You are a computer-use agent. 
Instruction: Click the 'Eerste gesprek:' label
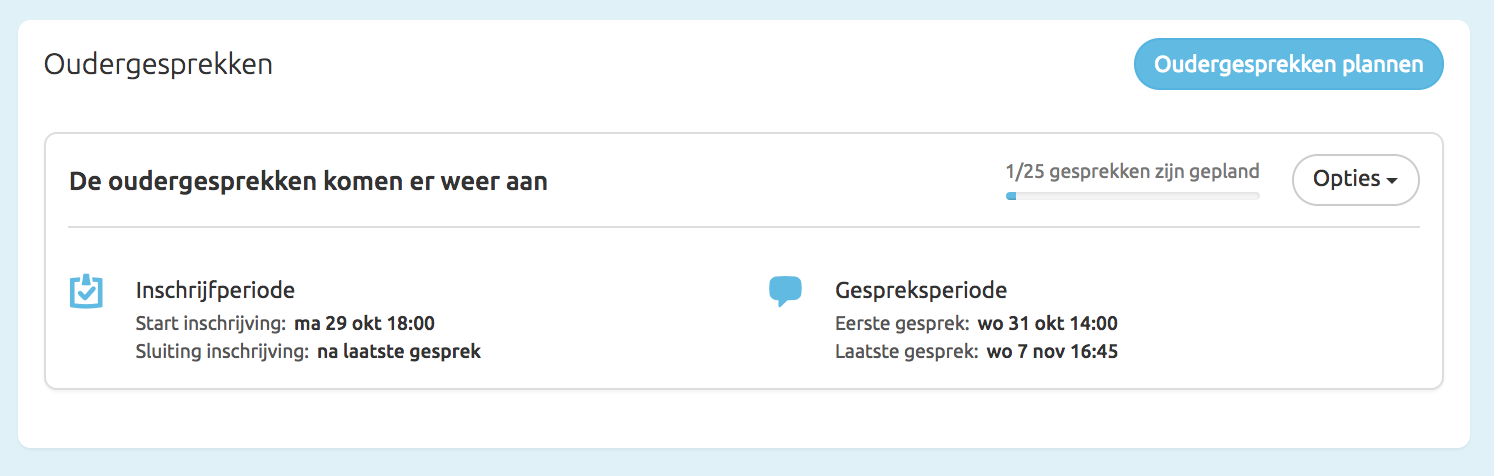click(902, 323)
